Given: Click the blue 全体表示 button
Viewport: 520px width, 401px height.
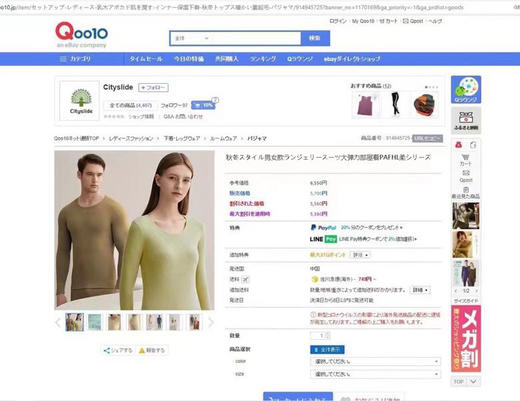Looking at the screenshot, I should [327, 350].
